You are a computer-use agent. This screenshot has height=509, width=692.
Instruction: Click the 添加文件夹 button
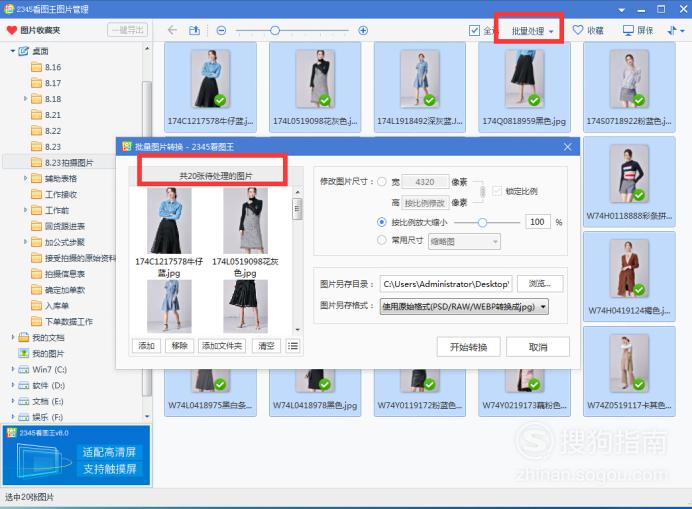[x=222, y=346]
